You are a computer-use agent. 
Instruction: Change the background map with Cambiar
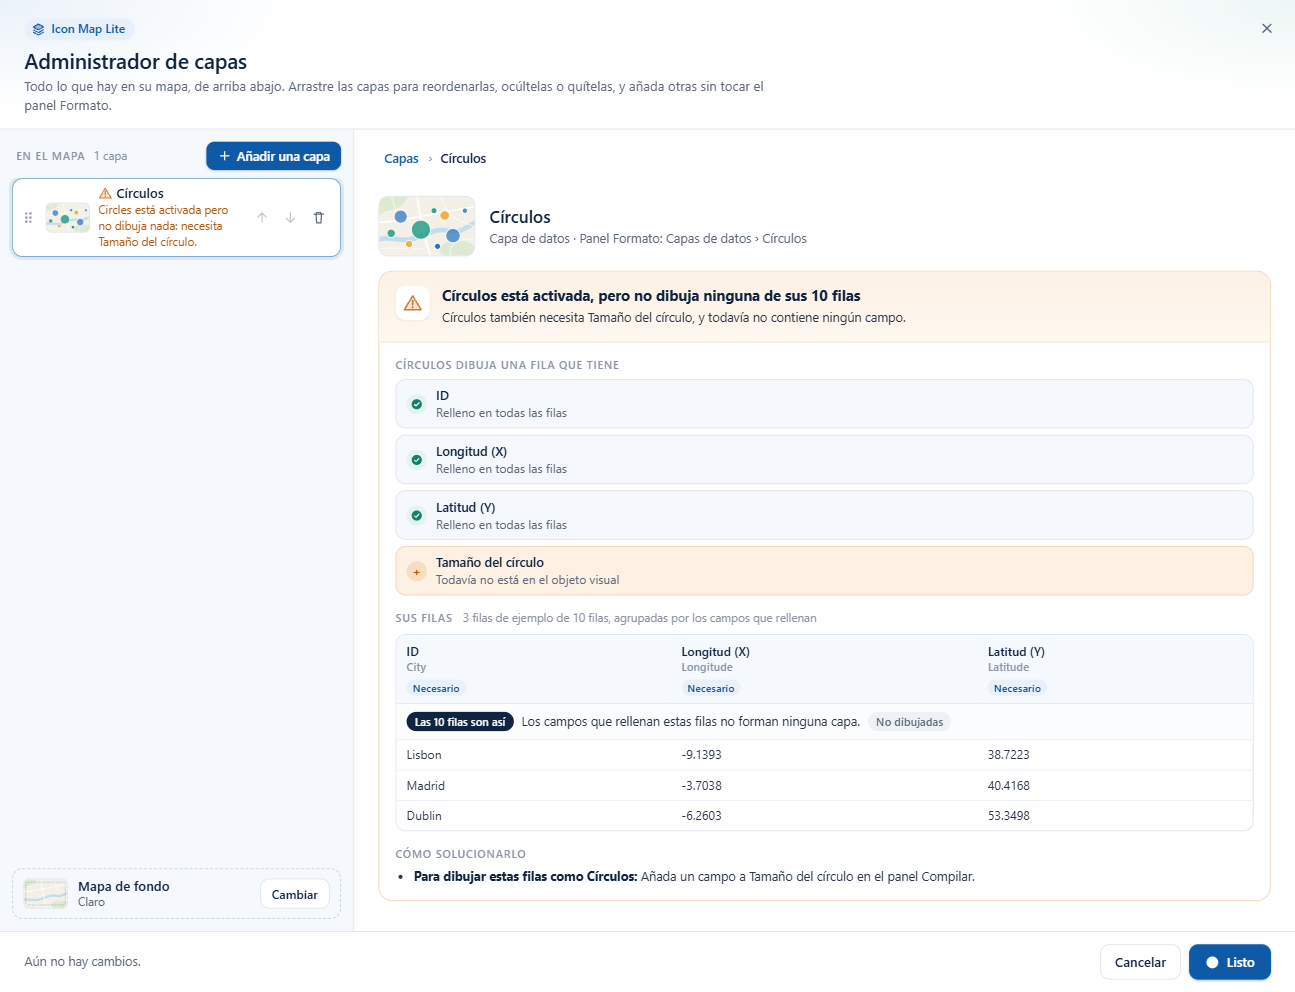click(x=295, y=894)
